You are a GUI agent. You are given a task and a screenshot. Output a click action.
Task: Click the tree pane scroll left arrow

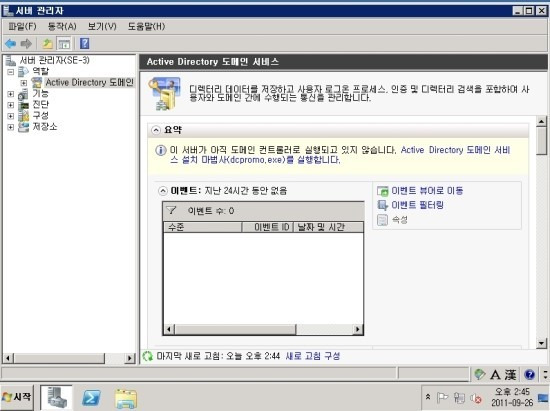pyautogui.click(x=8, y=358)
